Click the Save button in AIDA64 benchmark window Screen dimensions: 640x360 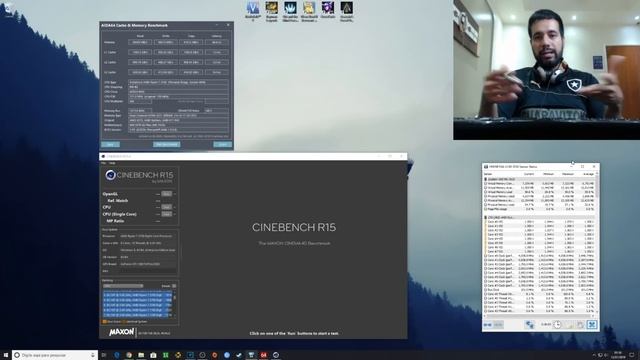pyautogui.click(x=110, y=144)
